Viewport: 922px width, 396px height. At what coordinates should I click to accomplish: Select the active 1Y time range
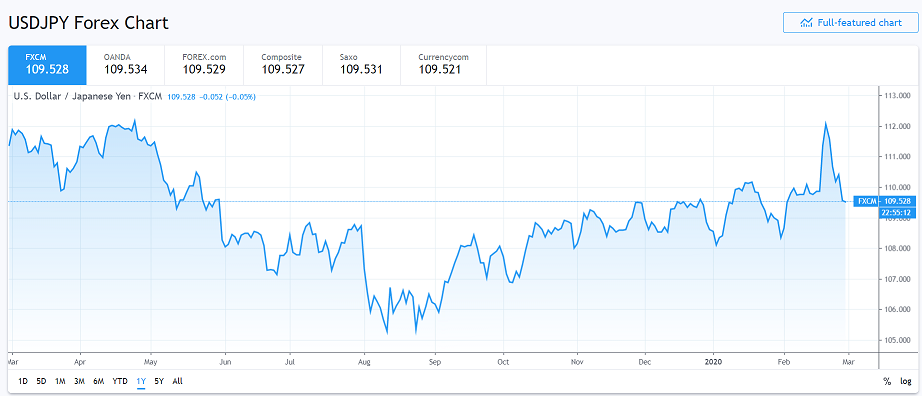pyautogui.click(x=141, y=381)
